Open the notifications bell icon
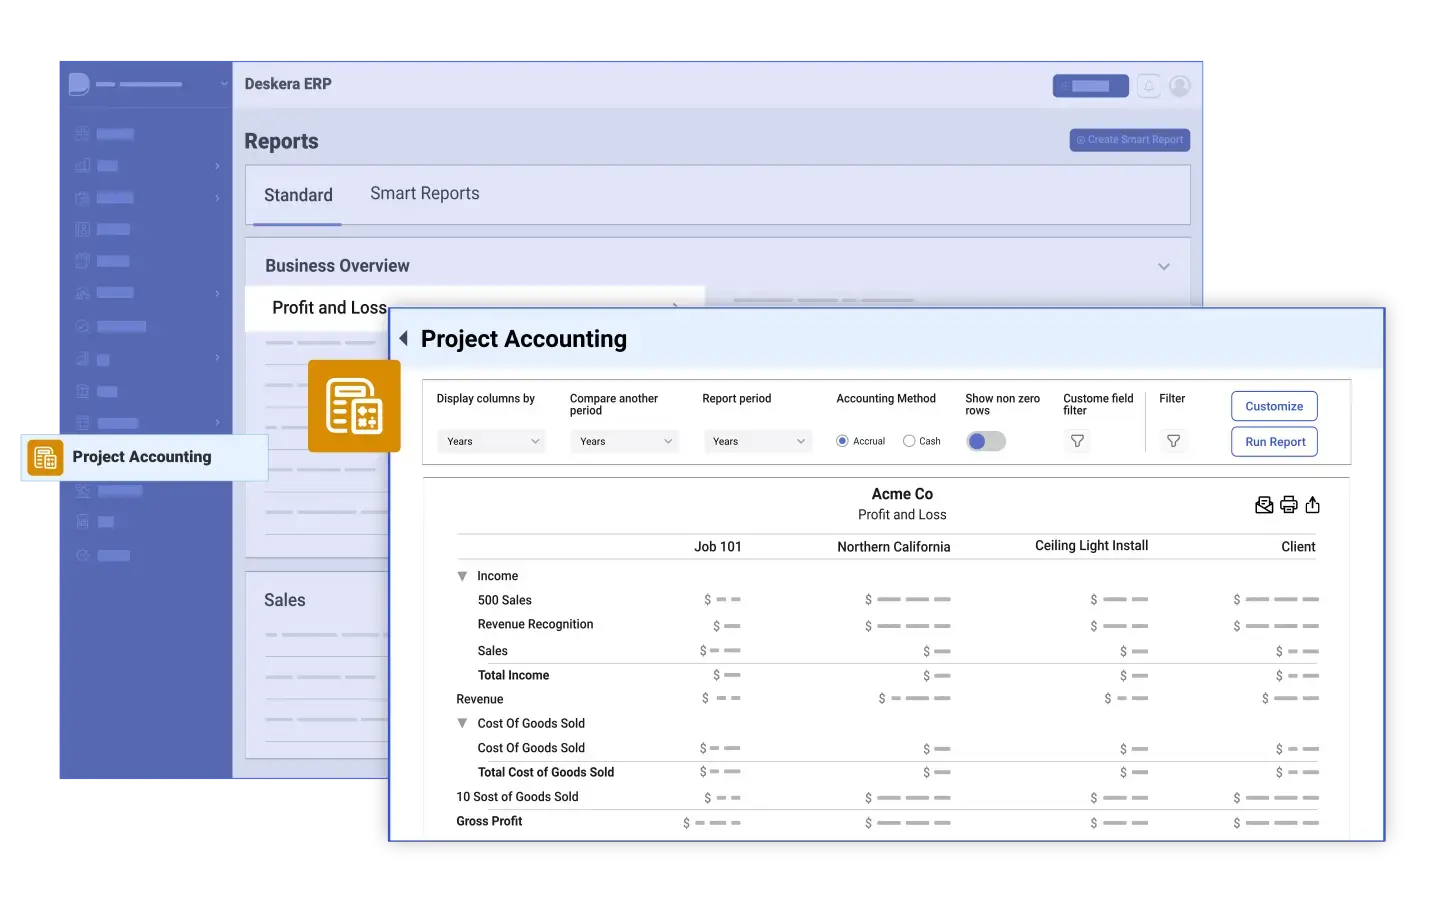Image resolution: width=1440 pixels, height=901 pixels. coord(1149,86)
